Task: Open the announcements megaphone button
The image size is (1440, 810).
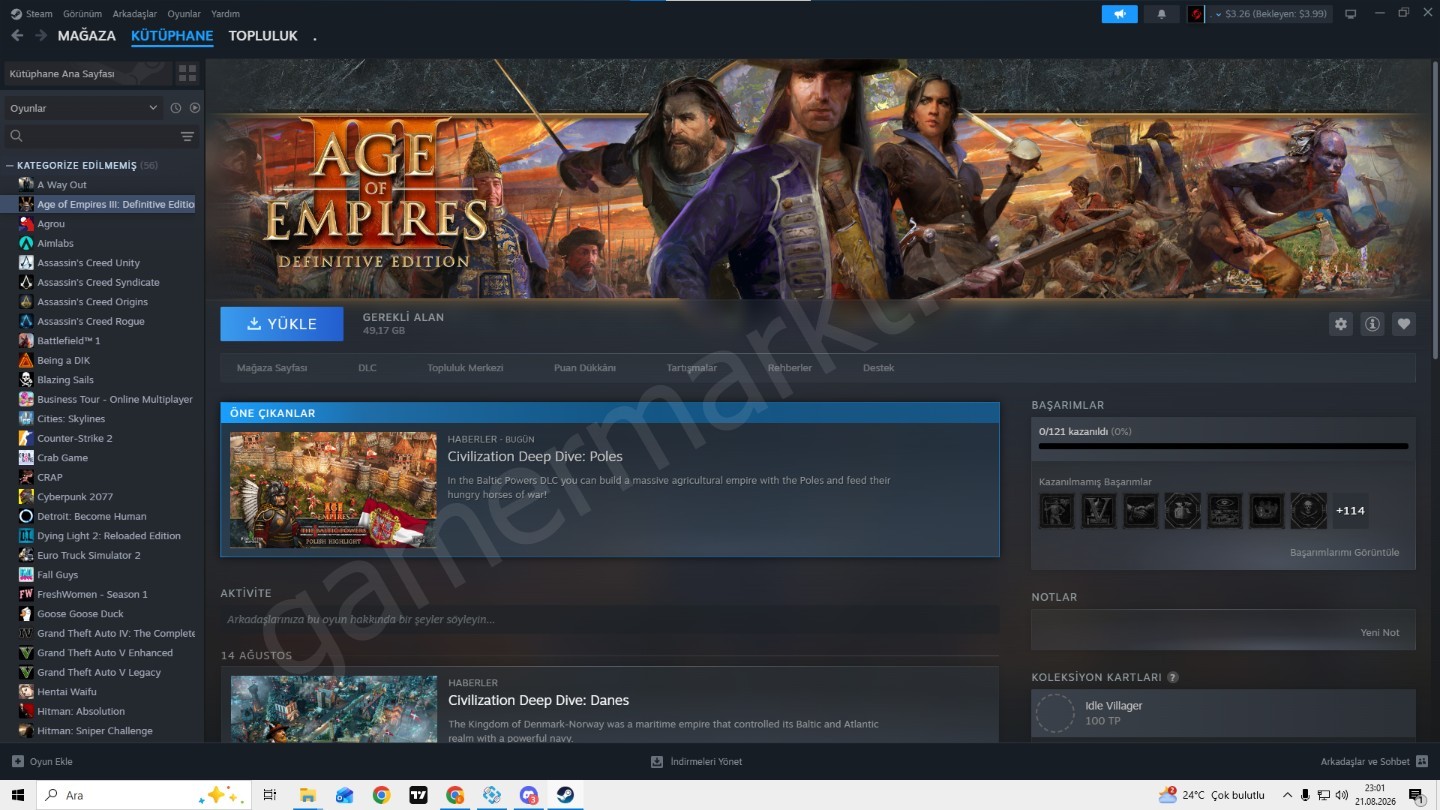Action: (1119, 14)
